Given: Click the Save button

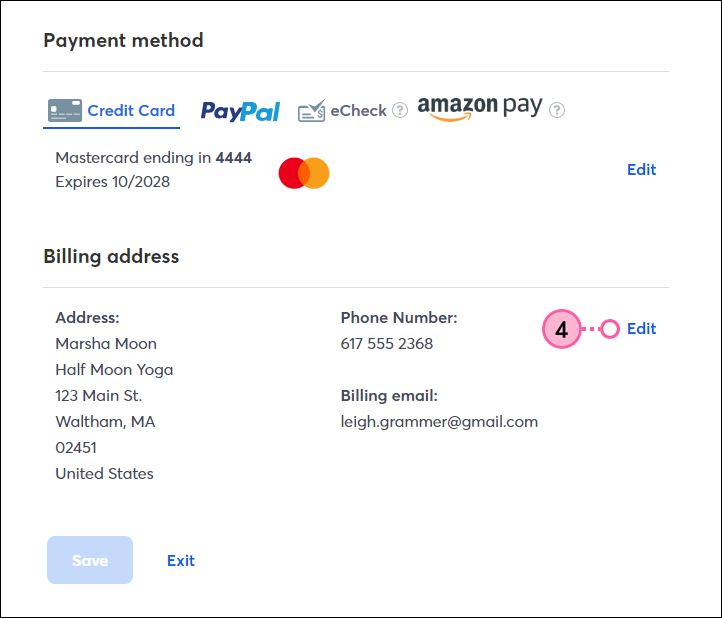Looking at the screenshot, I should [x=90, y=560].
